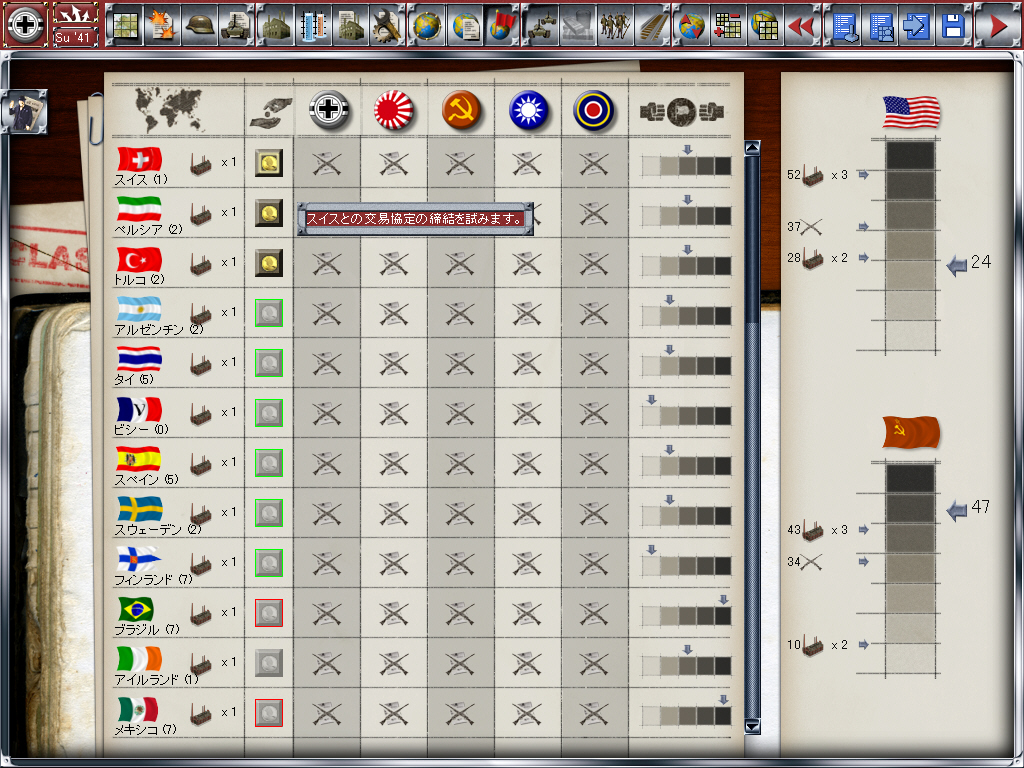Click the United States flag in right panel
Screen dimensions: 1024x768
pos(911,112)
